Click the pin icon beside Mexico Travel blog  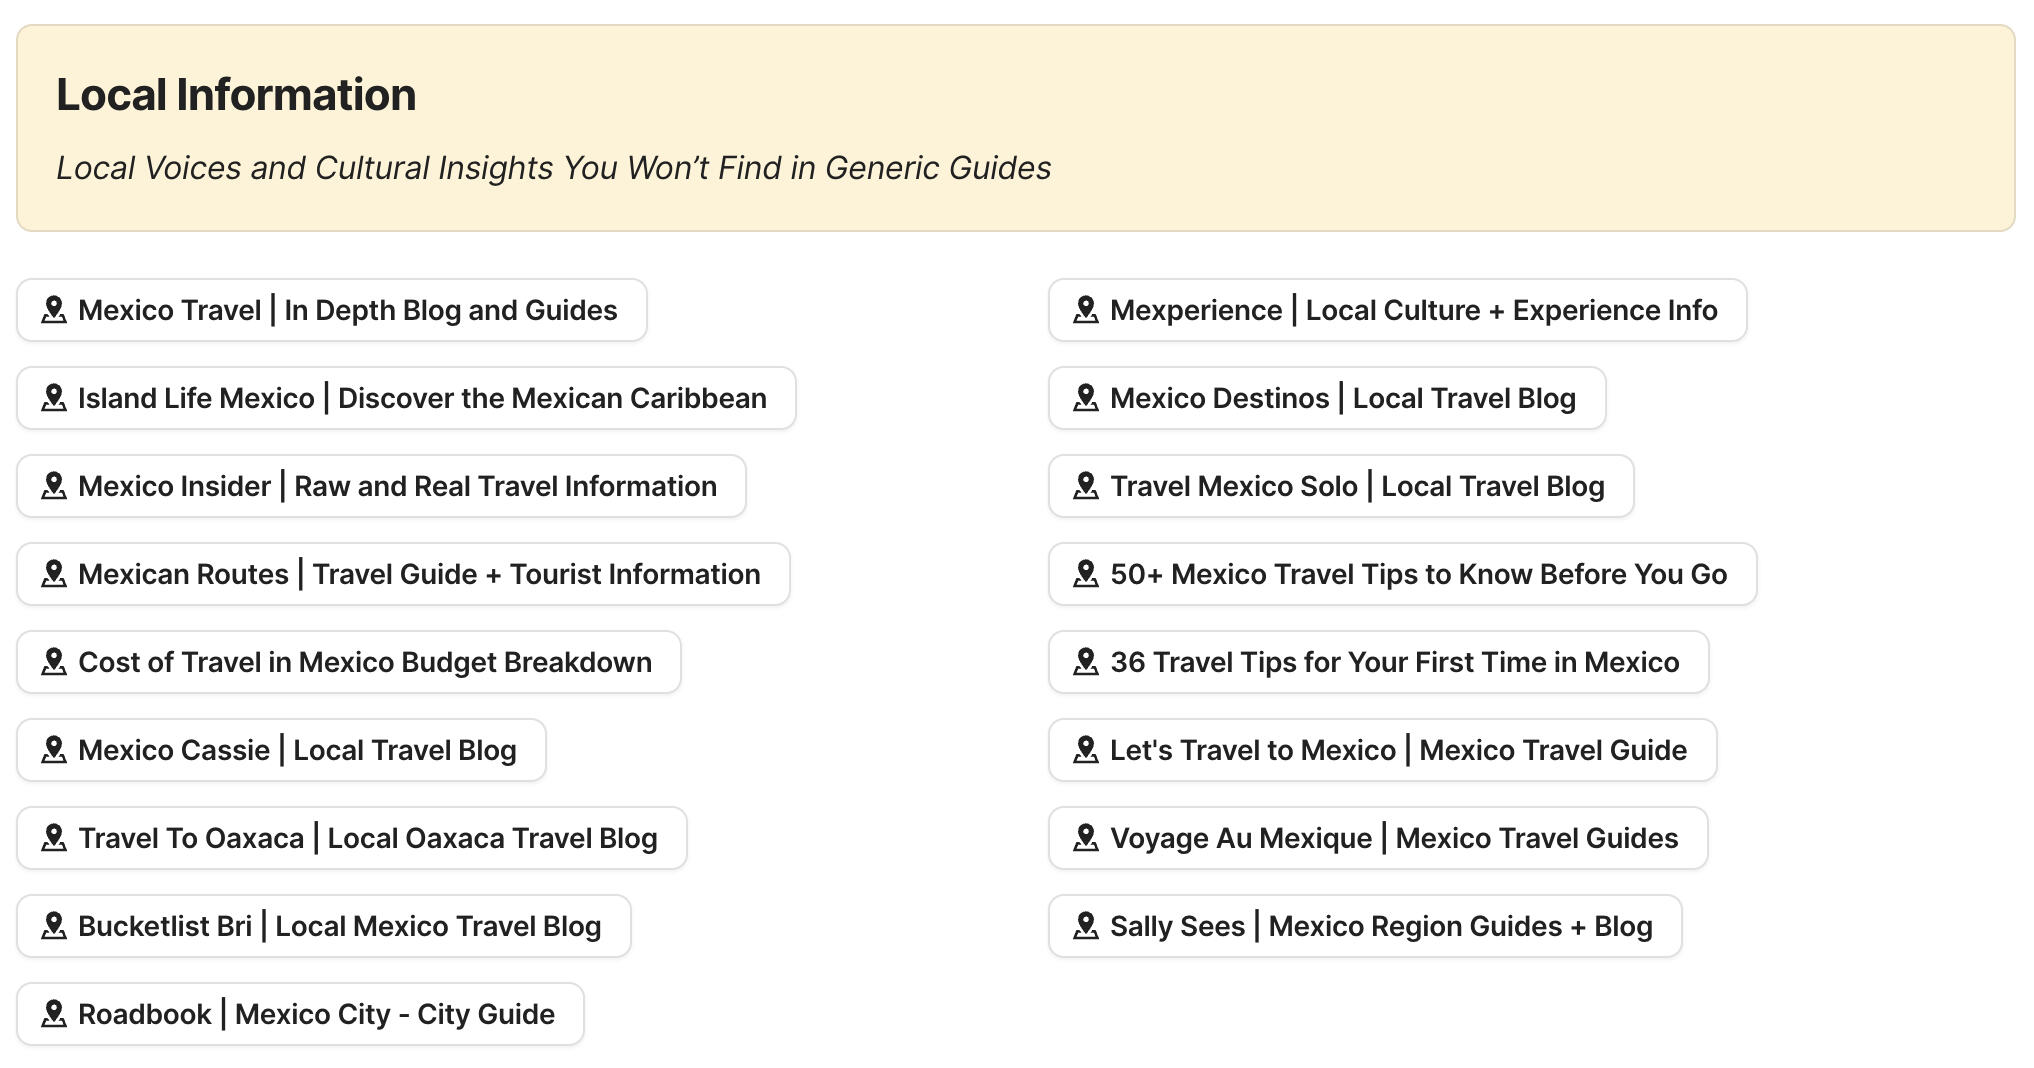pos(55,310)
